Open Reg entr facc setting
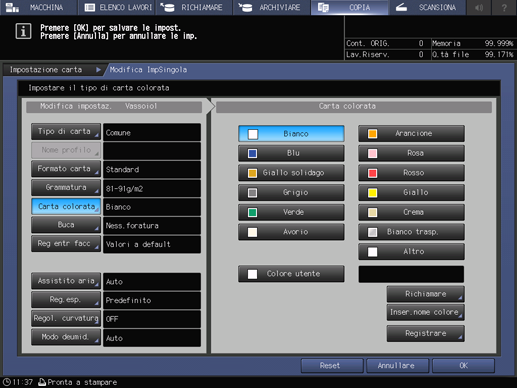The height and width of the screenshot is (388, 517). click(x=66, y=244)
